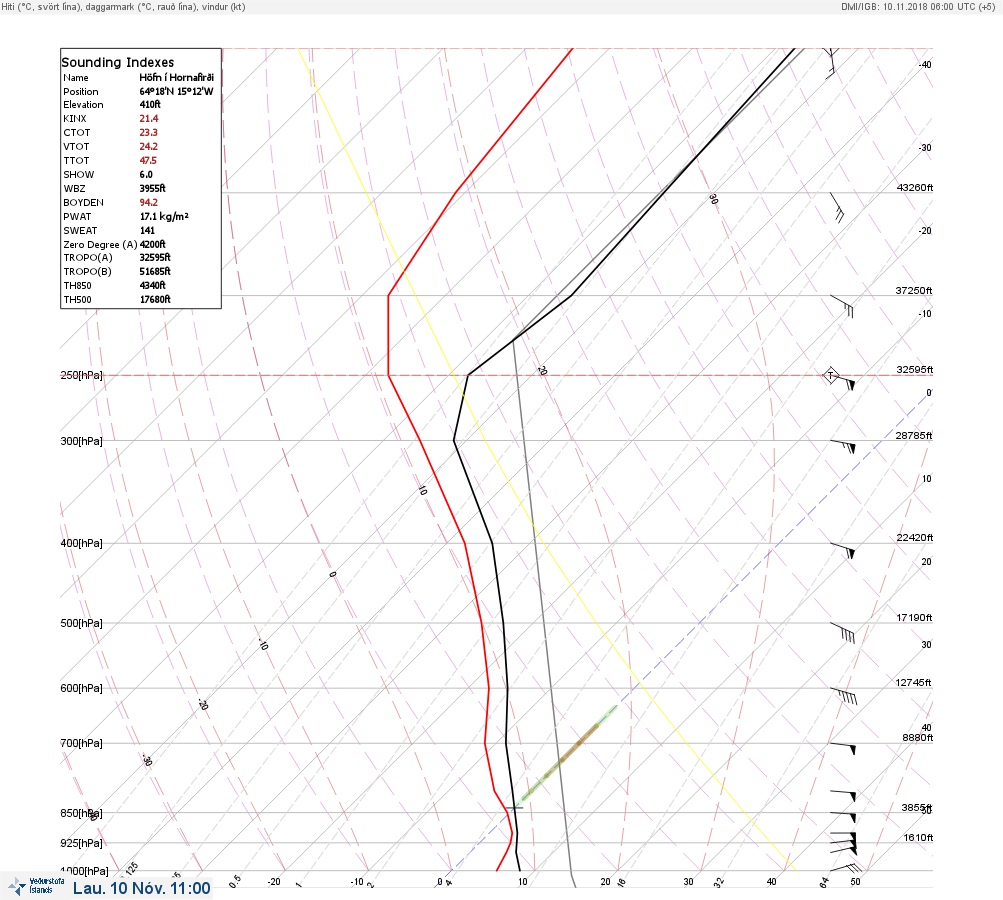Click the wind barb beside the 37250ft label

pyautogui.click(x=842, y=306)
